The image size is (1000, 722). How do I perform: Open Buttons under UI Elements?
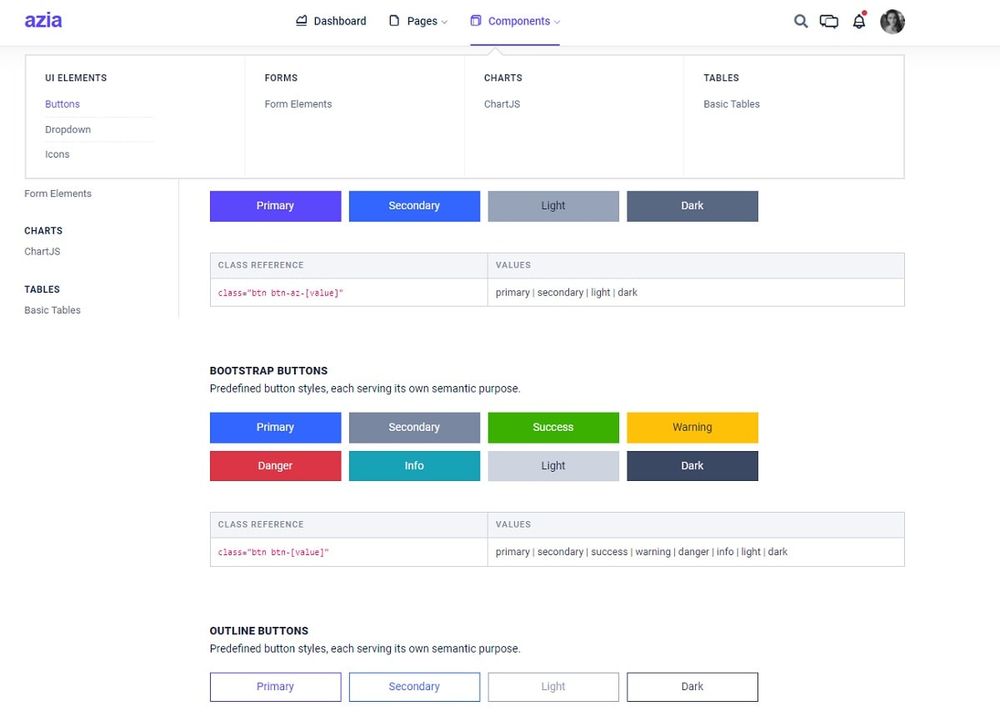click(x=62, y=103)
